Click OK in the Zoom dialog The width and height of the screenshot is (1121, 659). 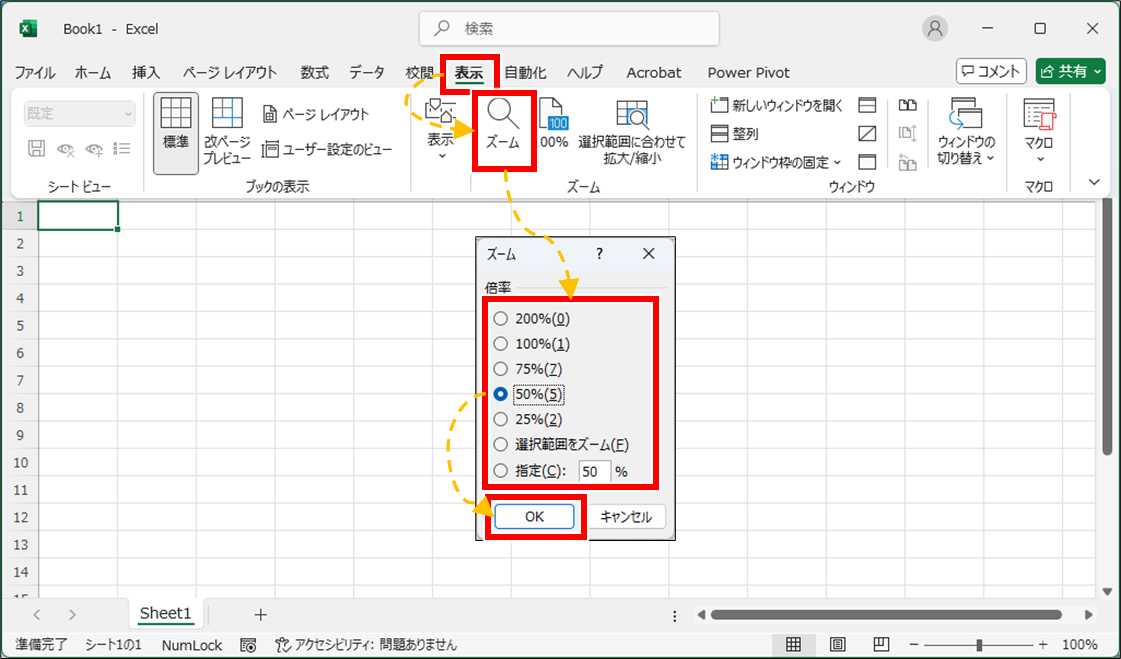[534, 516]
